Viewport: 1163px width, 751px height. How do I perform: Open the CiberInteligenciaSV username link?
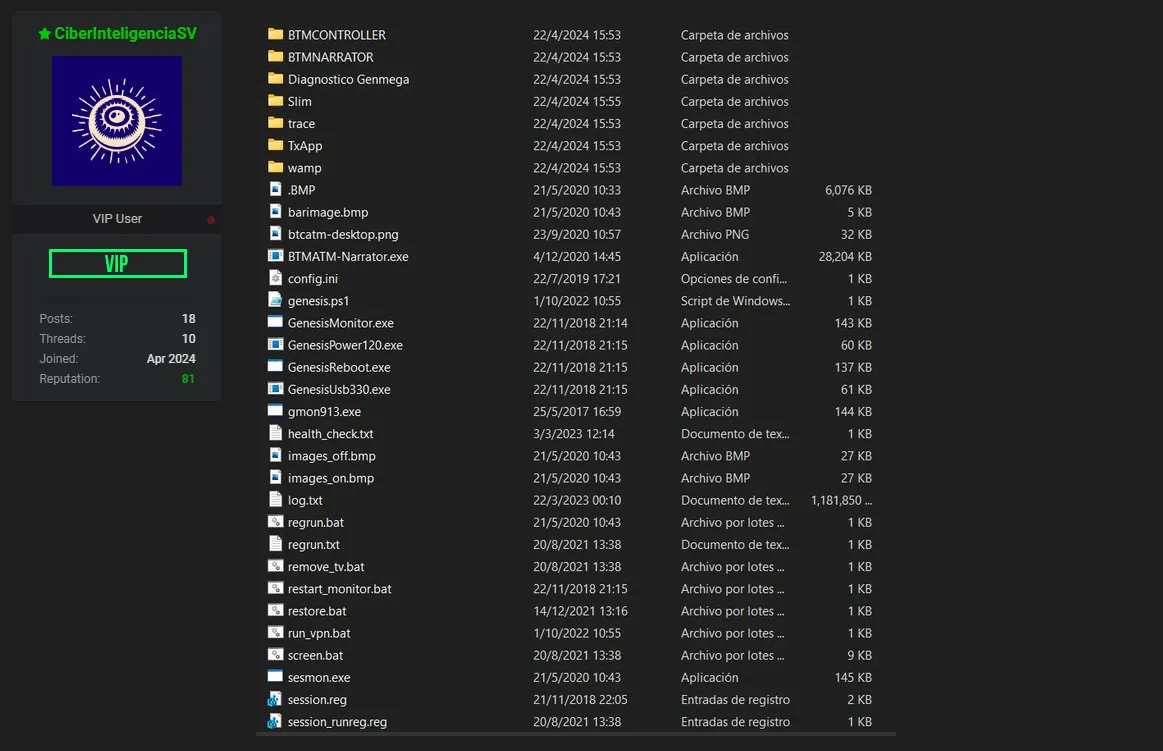[125, 33]
